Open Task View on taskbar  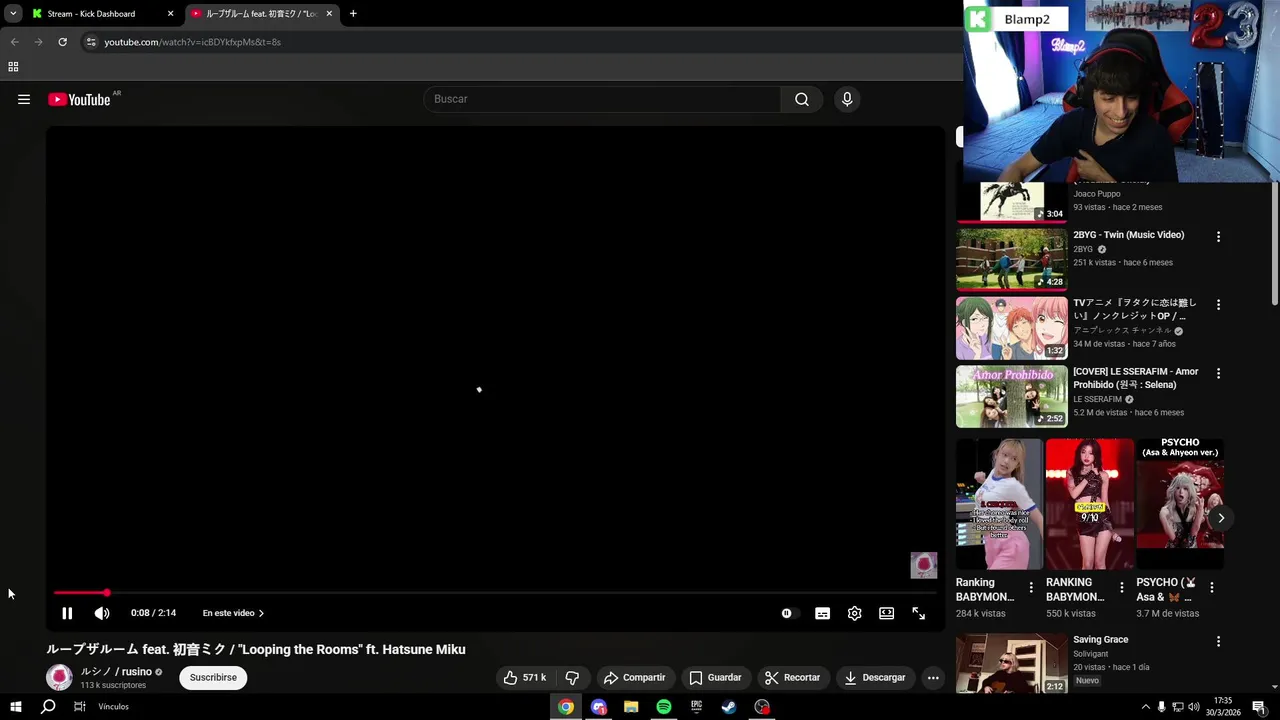pos(80,707)
